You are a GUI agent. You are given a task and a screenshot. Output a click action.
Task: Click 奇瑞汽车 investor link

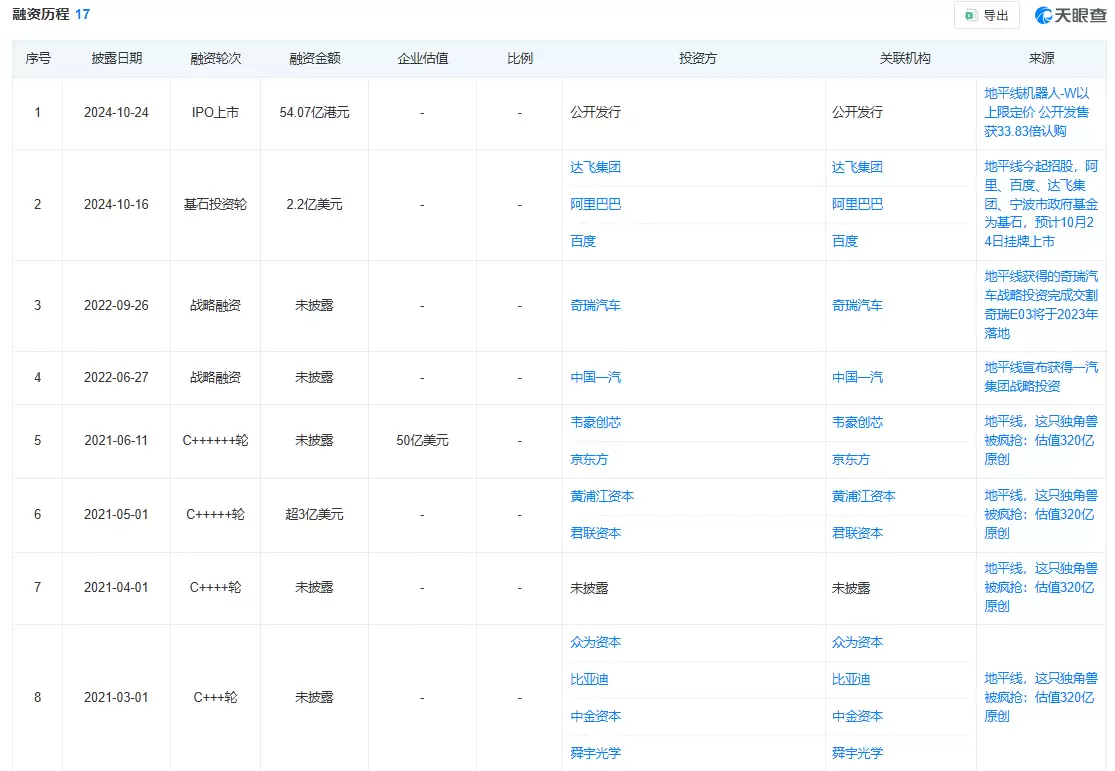click(595, 305)
